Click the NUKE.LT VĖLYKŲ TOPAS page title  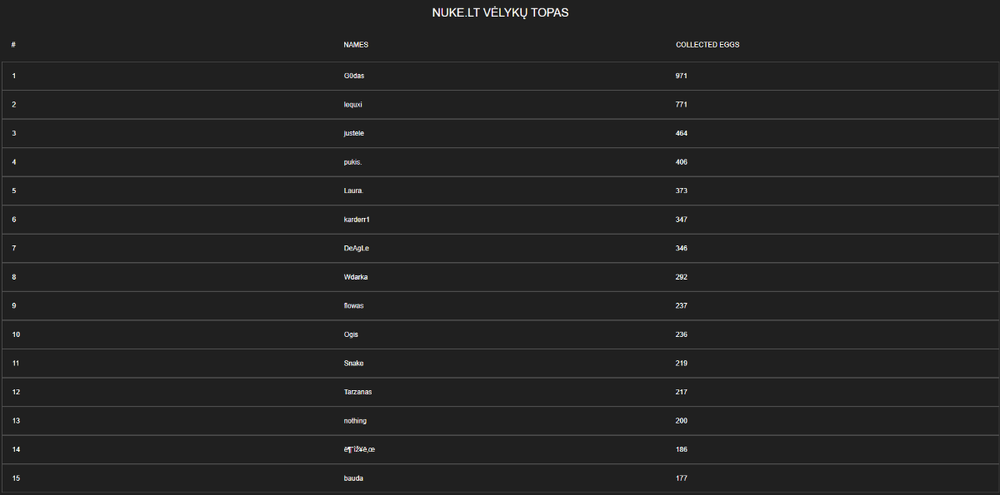point(500,13)
